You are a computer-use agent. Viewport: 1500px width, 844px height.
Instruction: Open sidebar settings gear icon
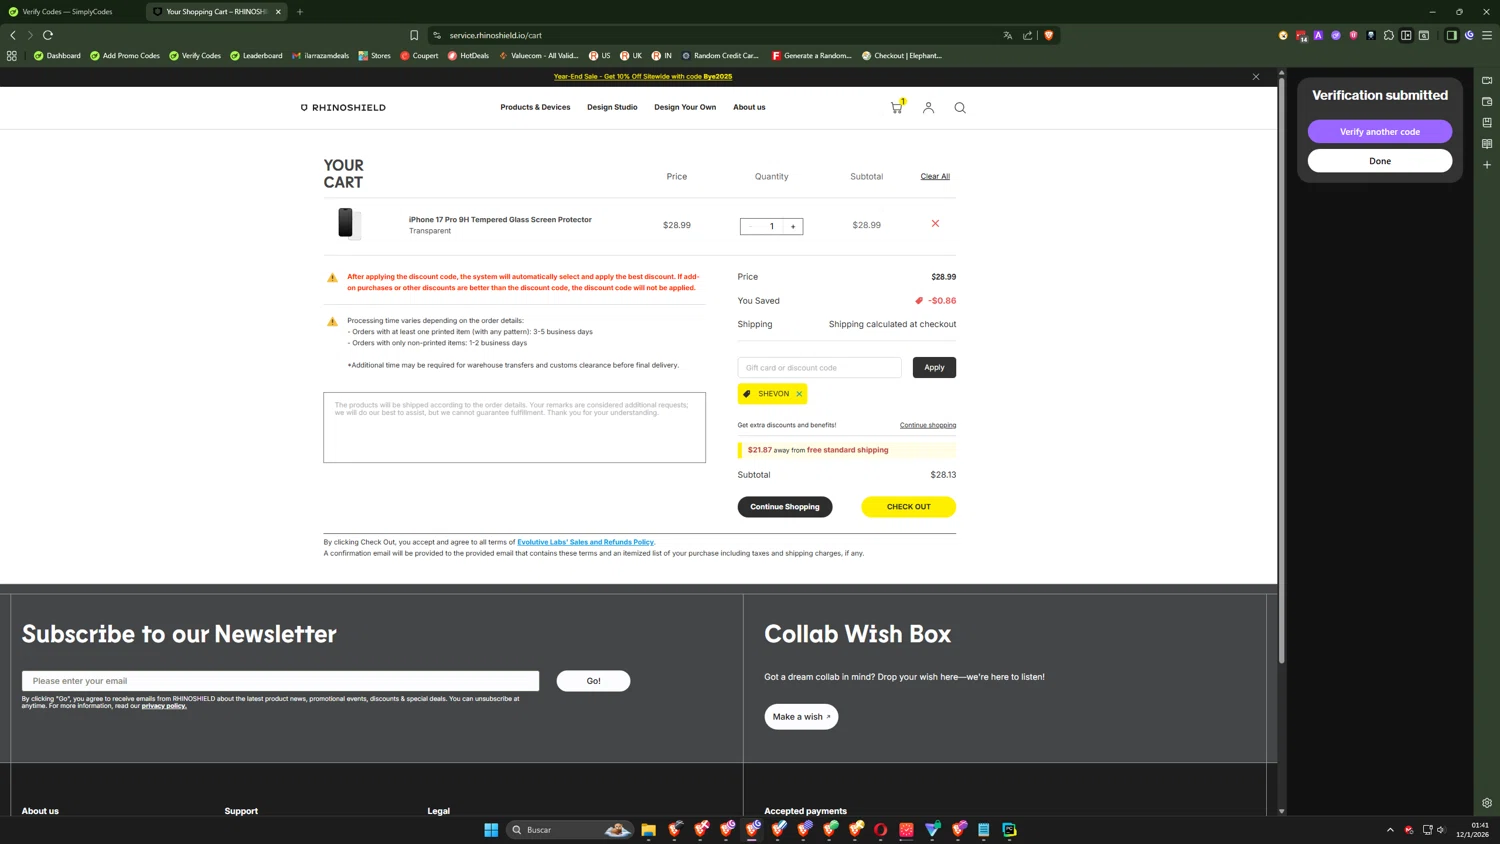coord(1487,803)
